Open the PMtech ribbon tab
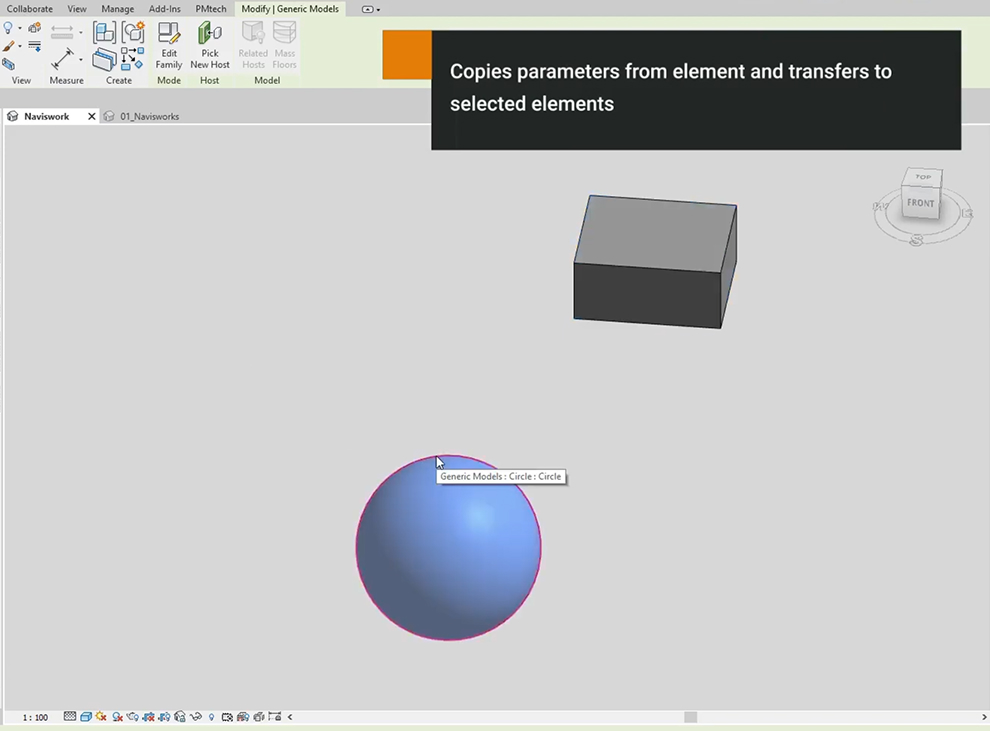Screen dimensions: 990x731 [210, 9]
